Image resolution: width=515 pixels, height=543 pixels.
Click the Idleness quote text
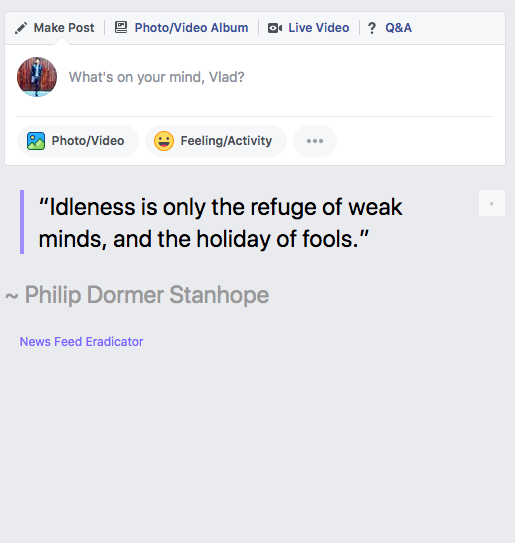221,223
